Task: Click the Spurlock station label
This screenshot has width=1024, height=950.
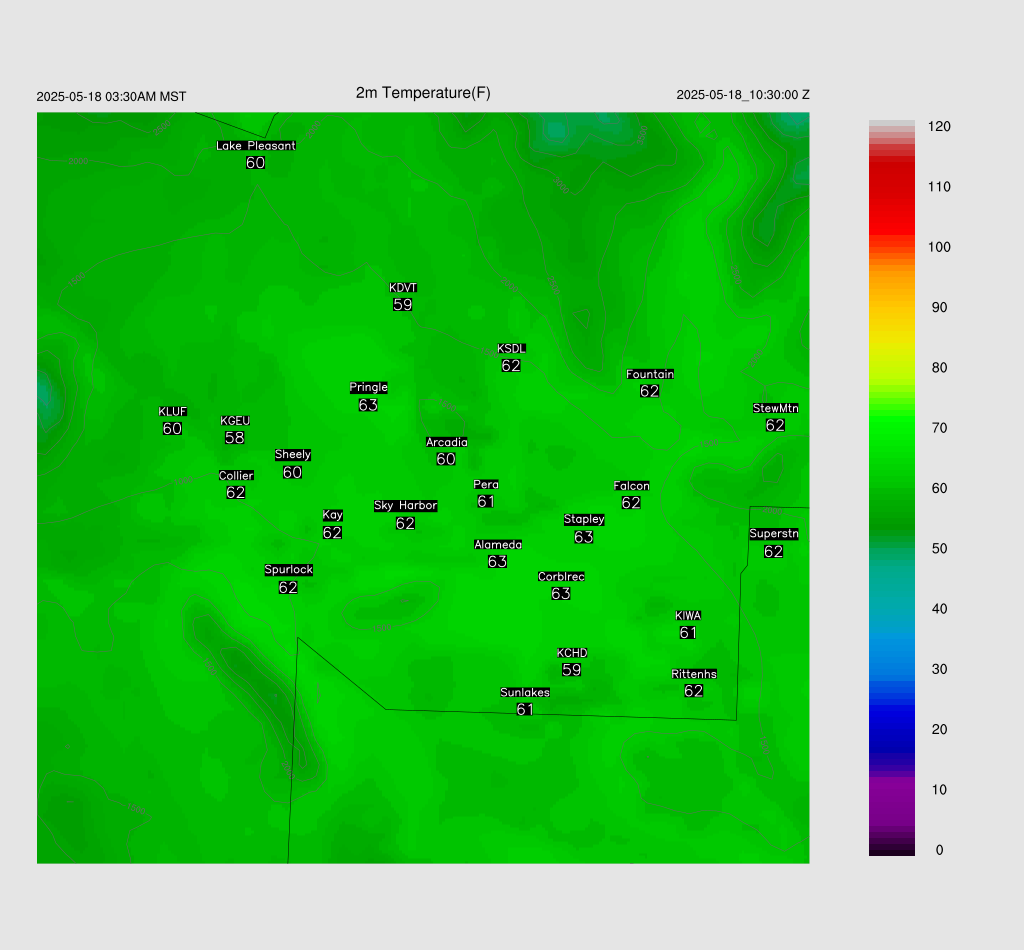Action: pyautogui.click(x=289, y=569)
